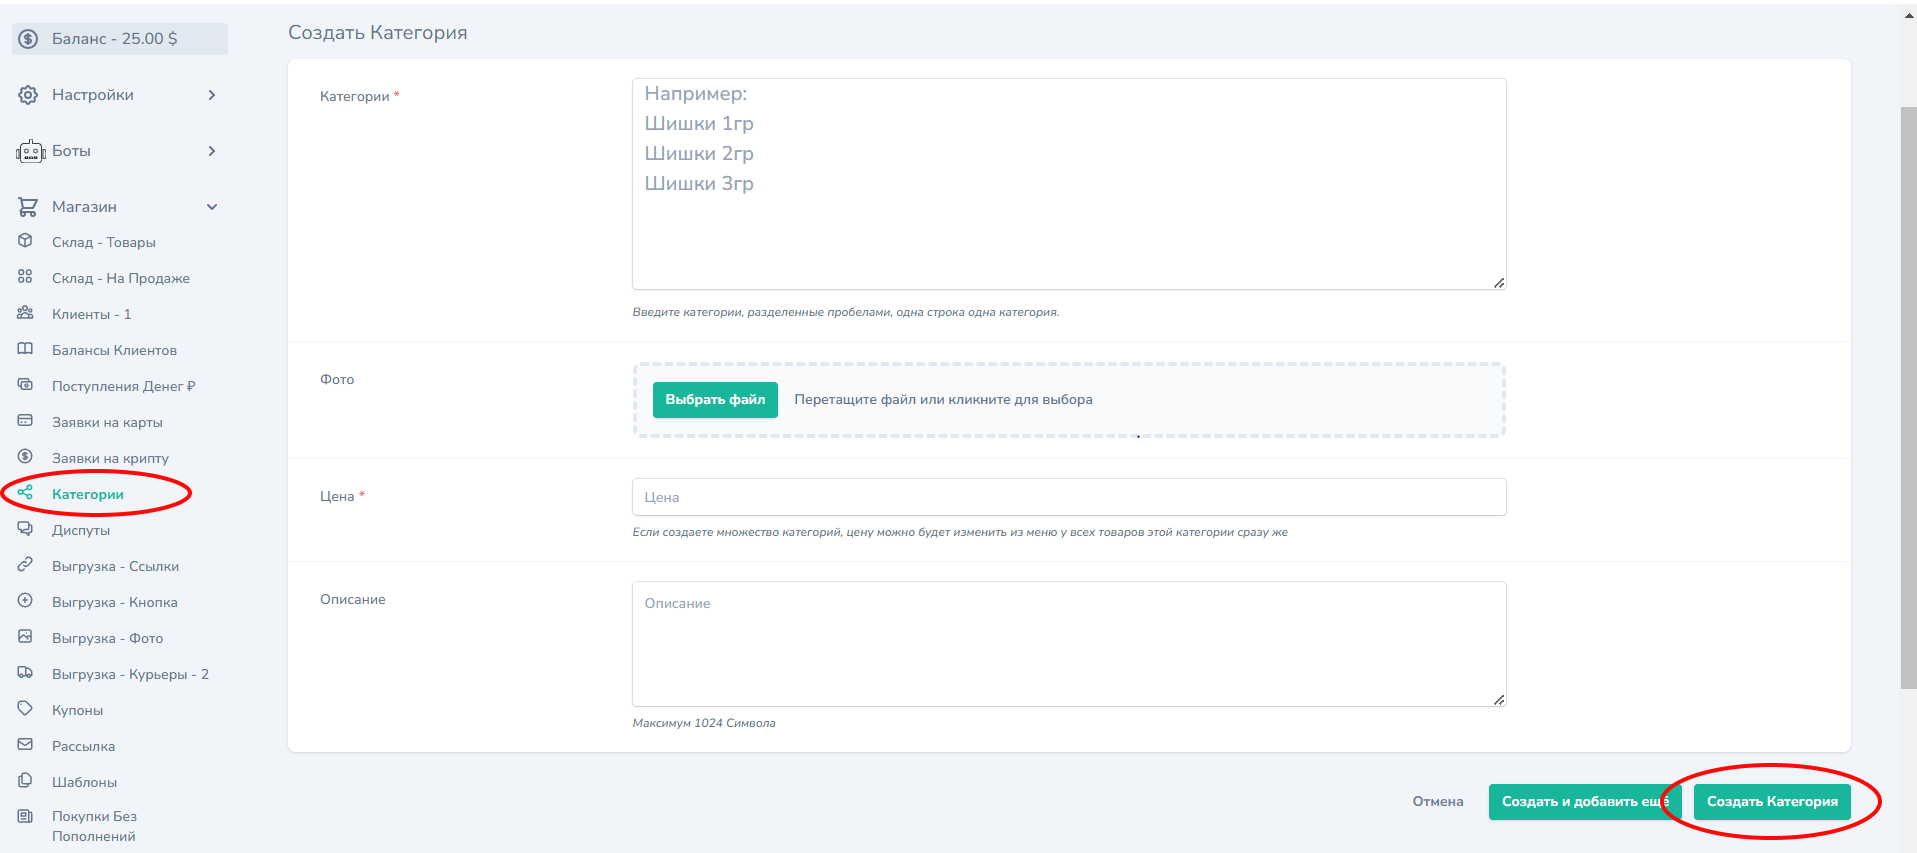
Task: Click the Создать Категория button
Action: [1772, 802]
